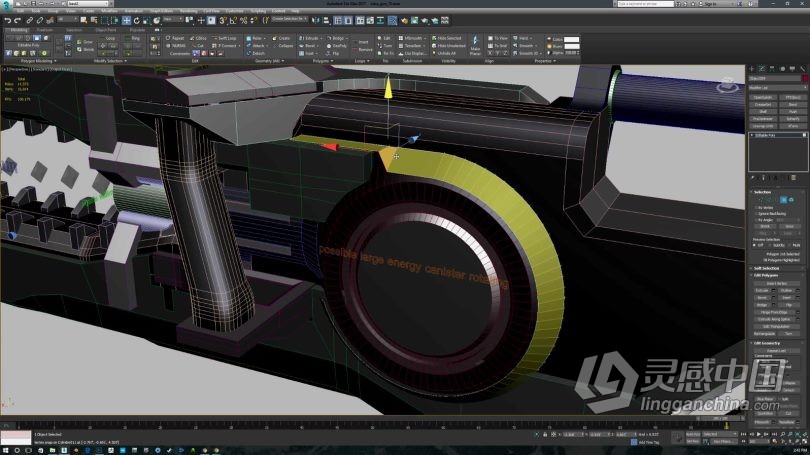Choose the Rectangular Selection Region tool
The width and height of the screenshot is (810, 455).
pos(104,20)
